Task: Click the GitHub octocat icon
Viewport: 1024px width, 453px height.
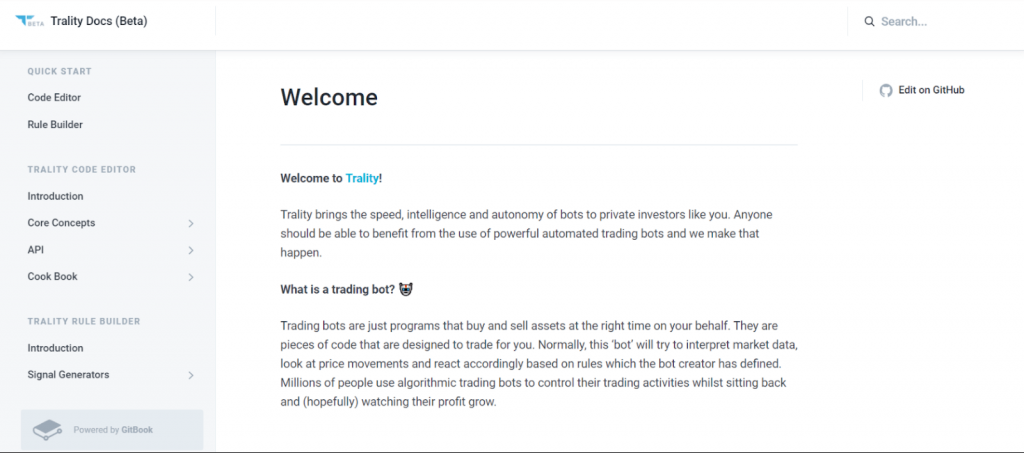Action: (886, 91)
